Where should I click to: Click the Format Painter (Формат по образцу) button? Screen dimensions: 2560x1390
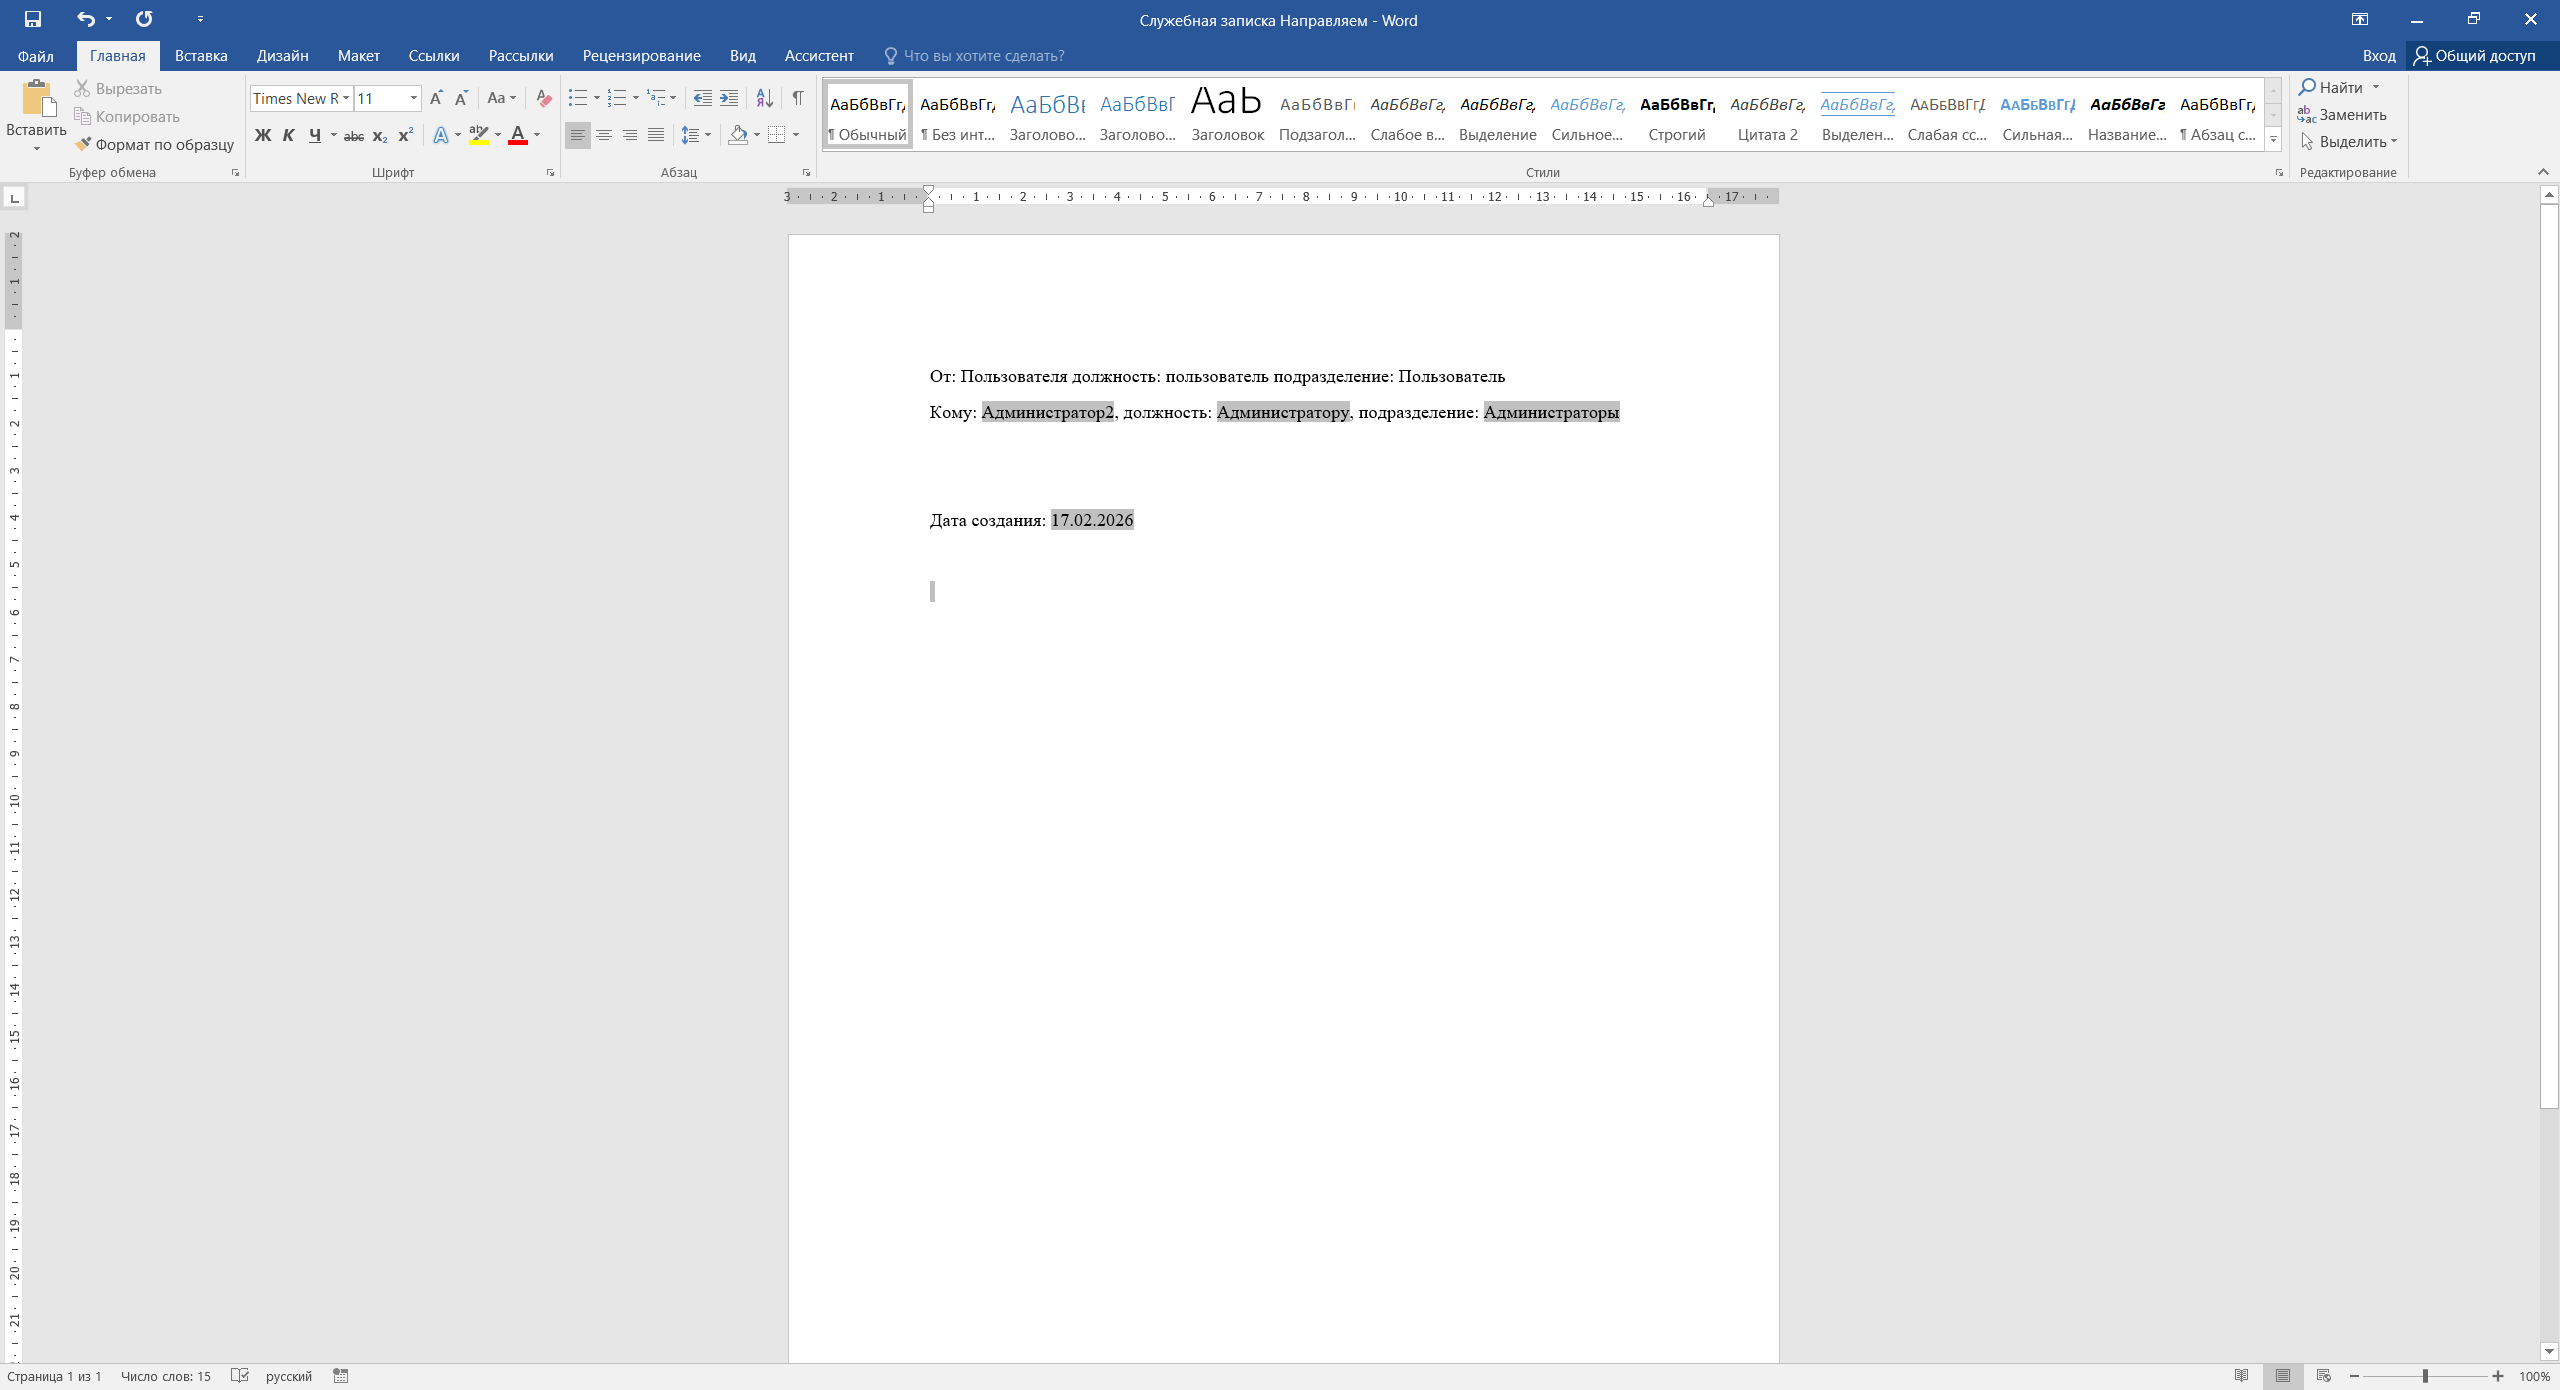(155, 144)
